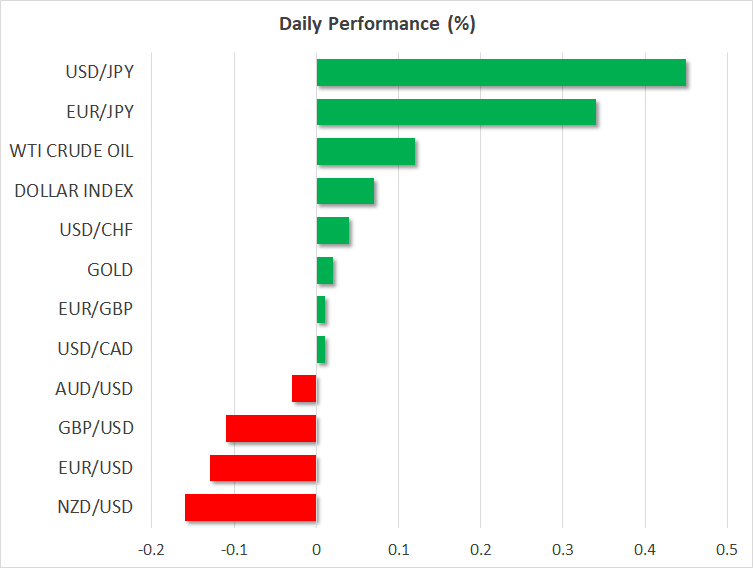
Task: Select the small Gold bar
Action: [x=325, y=270]
